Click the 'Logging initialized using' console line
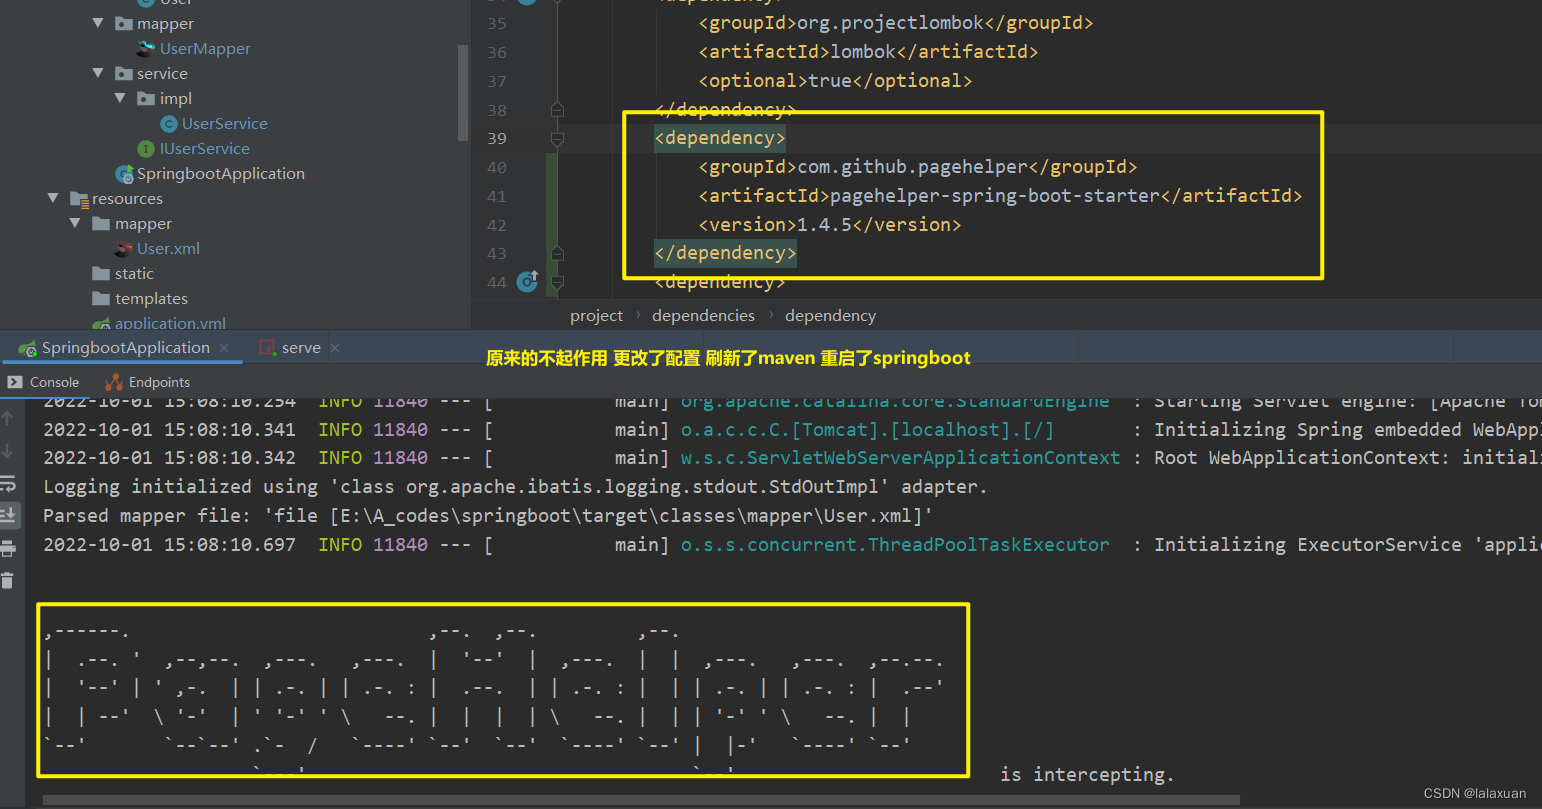This screenshot has width=1542, height=809. (x=515, y=487)
